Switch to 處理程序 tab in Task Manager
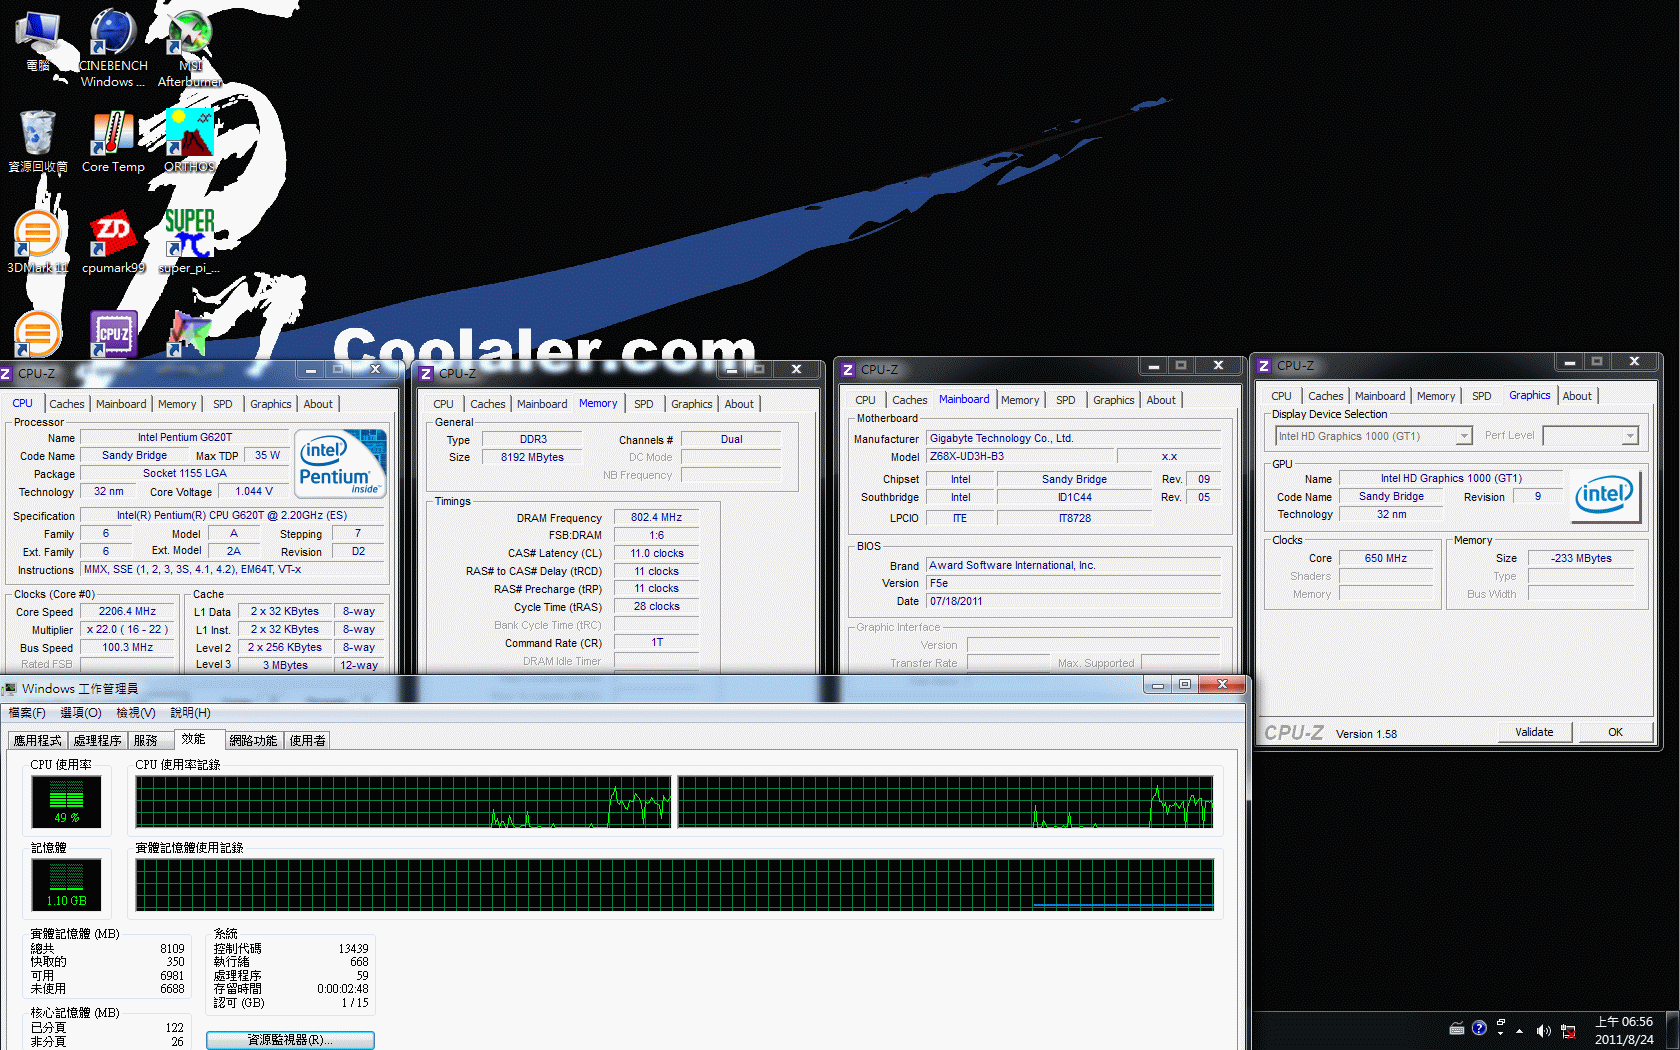The height and width of the screenshot is (1050, 1680). click(97, 741)
